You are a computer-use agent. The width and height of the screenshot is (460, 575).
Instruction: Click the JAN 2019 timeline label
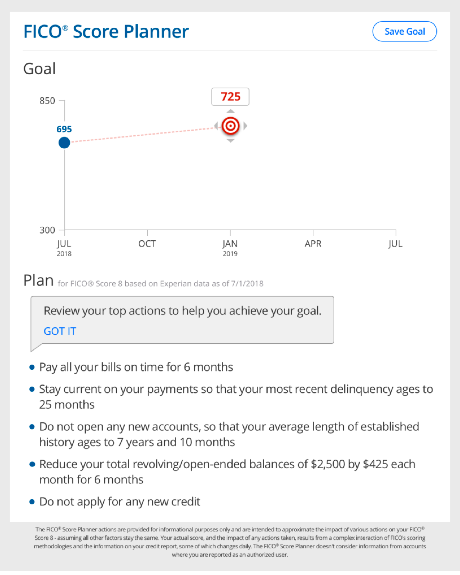230,248
